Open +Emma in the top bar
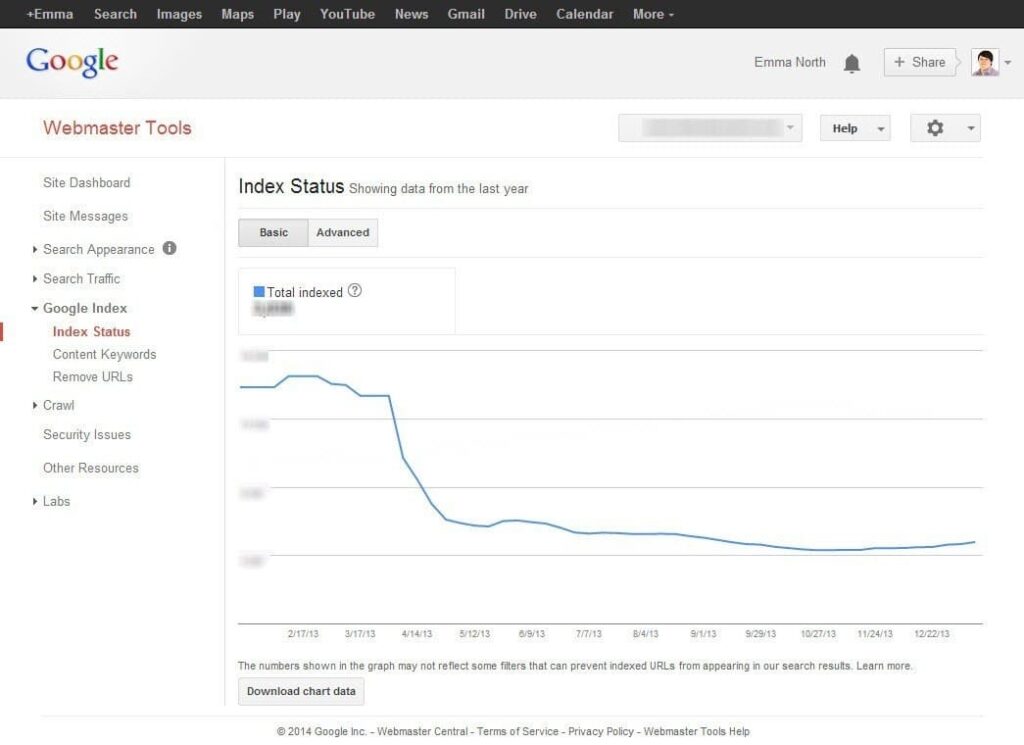The image size is (1024, 745). [50, 14]
